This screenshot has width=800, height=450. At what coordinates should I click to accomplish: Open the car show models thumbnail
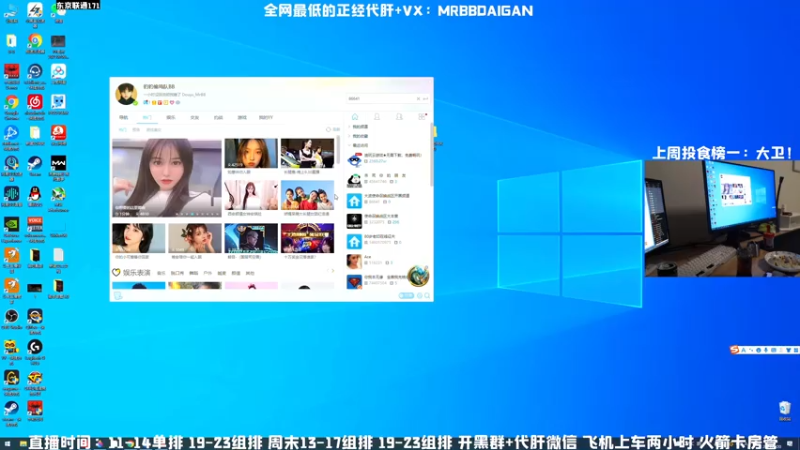pos(307,153)
